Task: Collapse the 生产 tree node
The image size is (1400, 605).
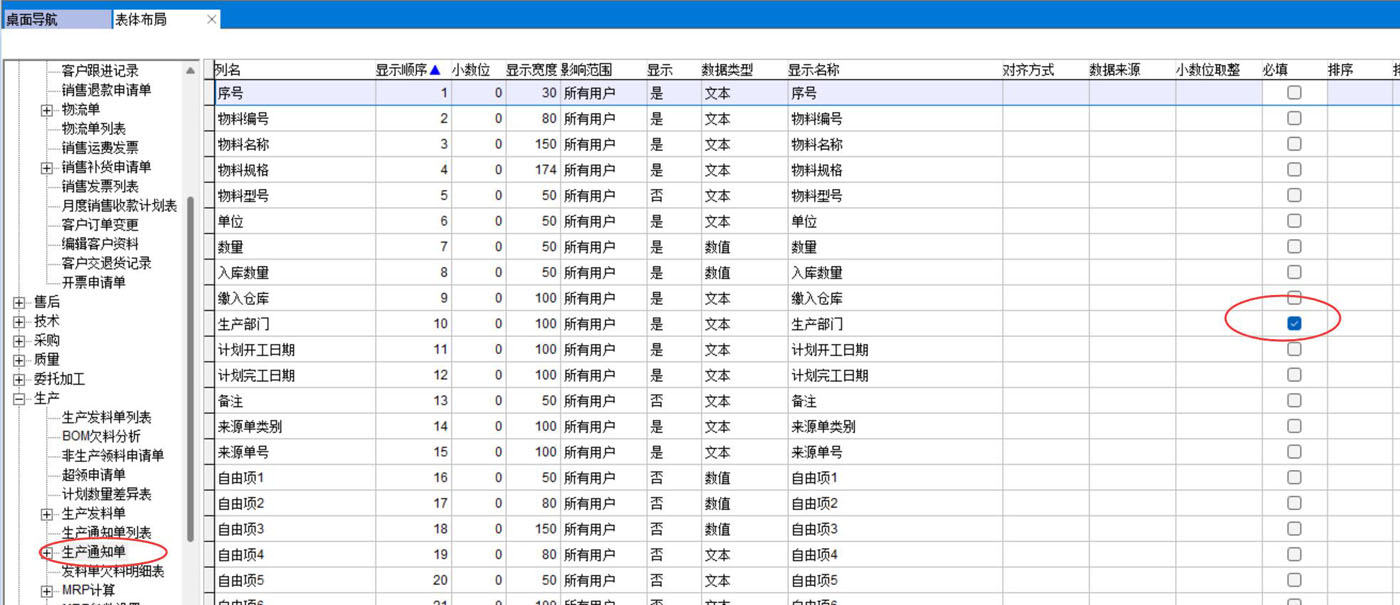Action: click(18, 398)
